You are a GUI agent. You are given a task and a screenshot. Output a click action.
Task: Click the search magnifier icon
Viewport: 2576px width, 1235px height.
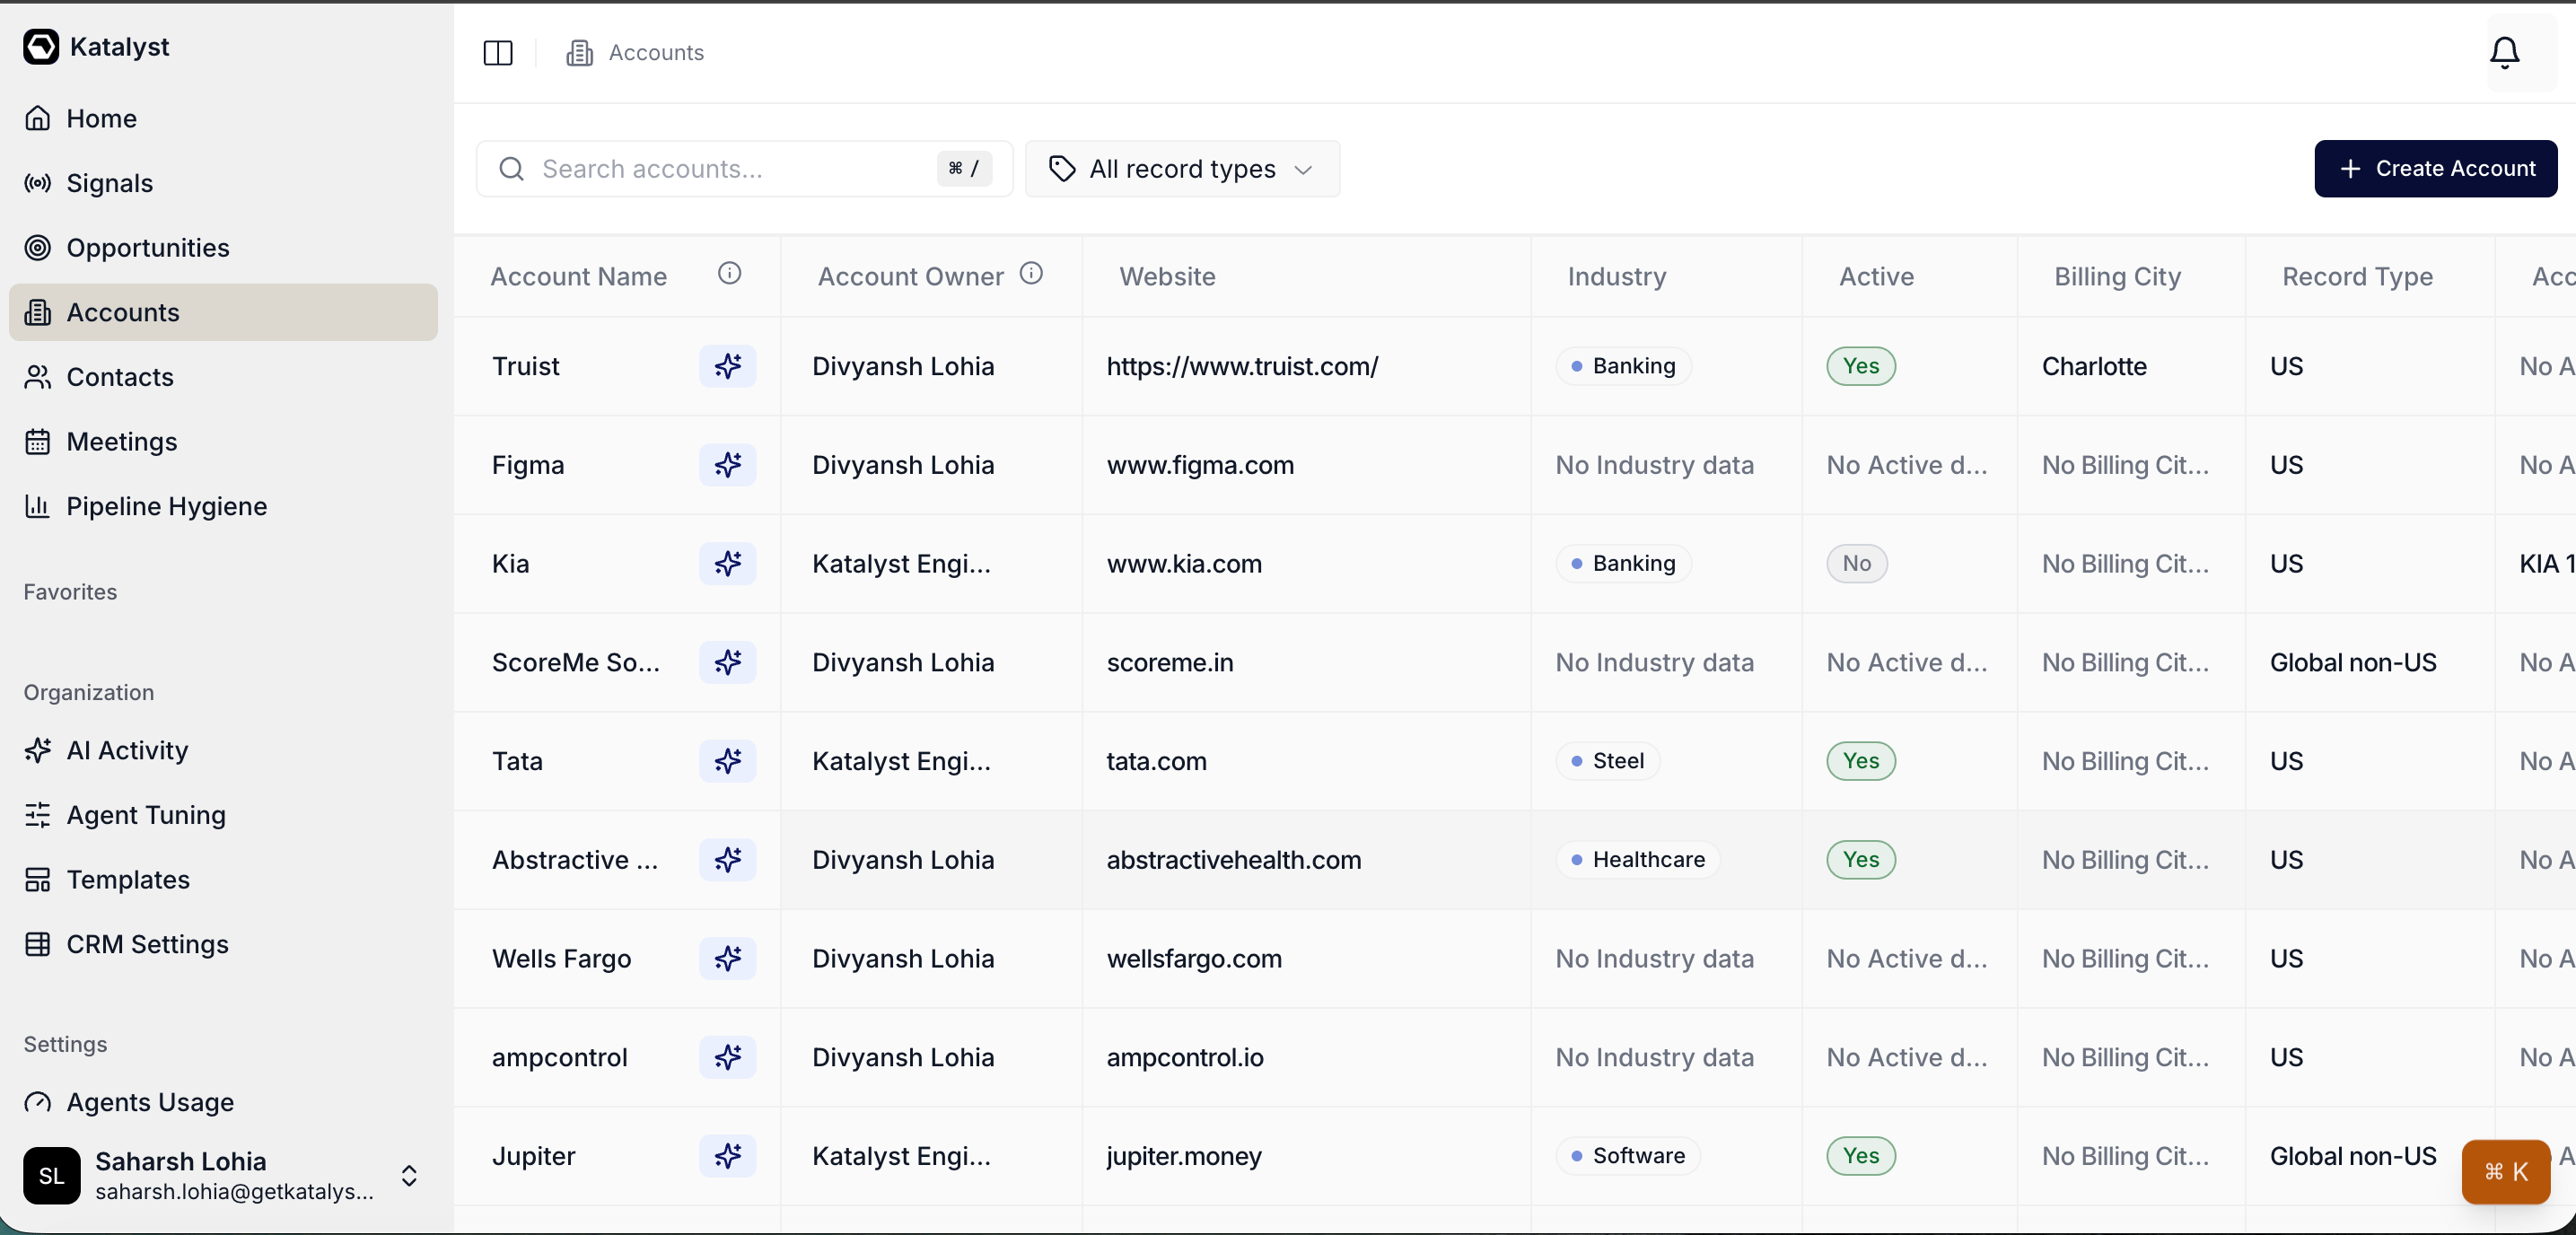(x=511, y=169)
